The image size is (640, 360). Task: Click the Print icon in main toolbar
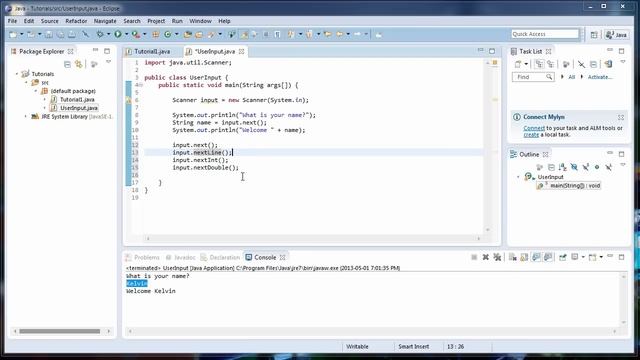click(x=72, y=35)
